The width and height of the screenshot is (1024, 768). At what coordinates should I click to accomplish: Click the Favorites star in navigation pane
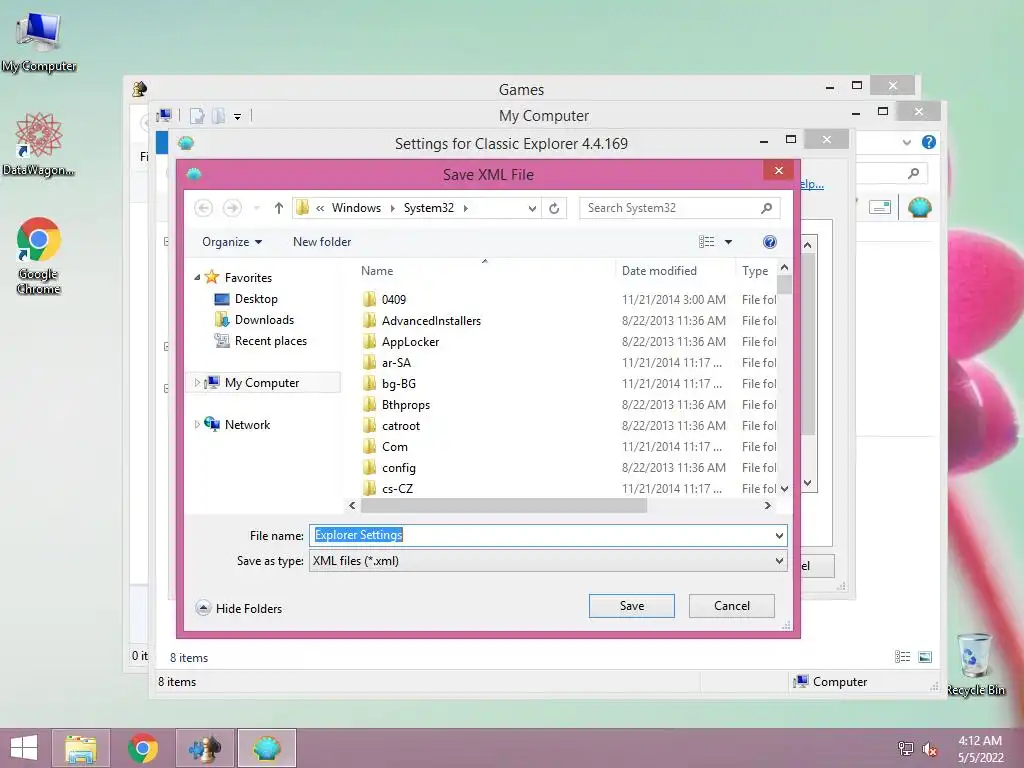tap(212, 277)
